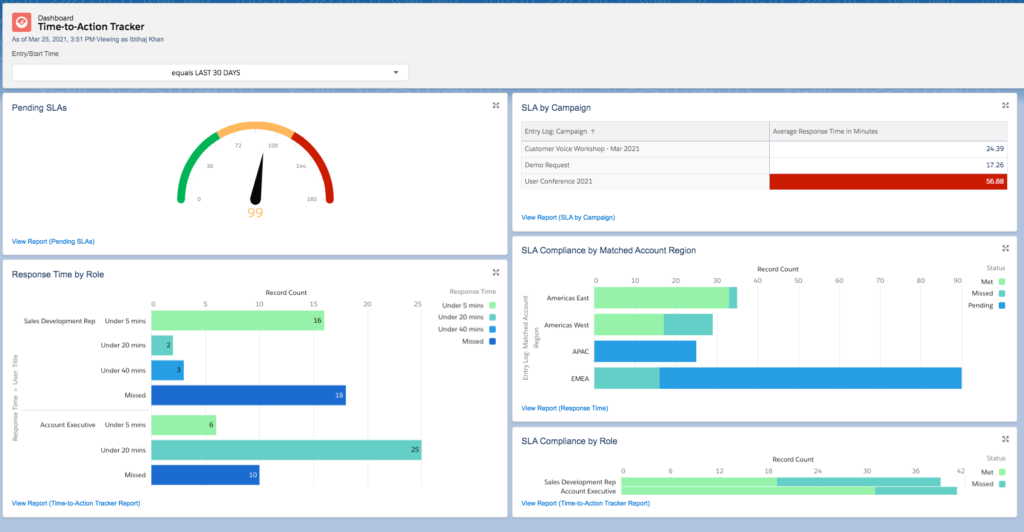Select the Under 5 mins legend swatch

coord(492,305)
